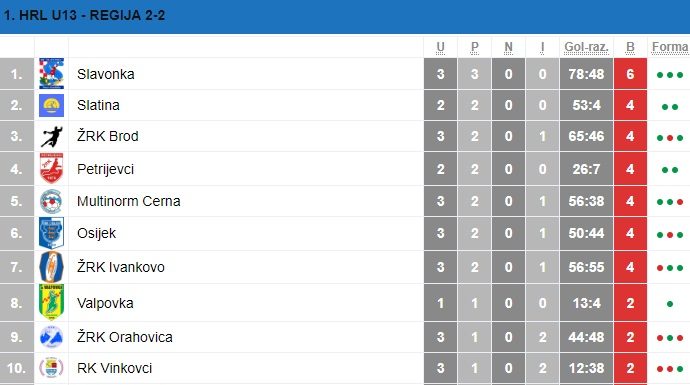
Task: Open the ŽRK Orahovica logo icon
Action: coord(51,337)
